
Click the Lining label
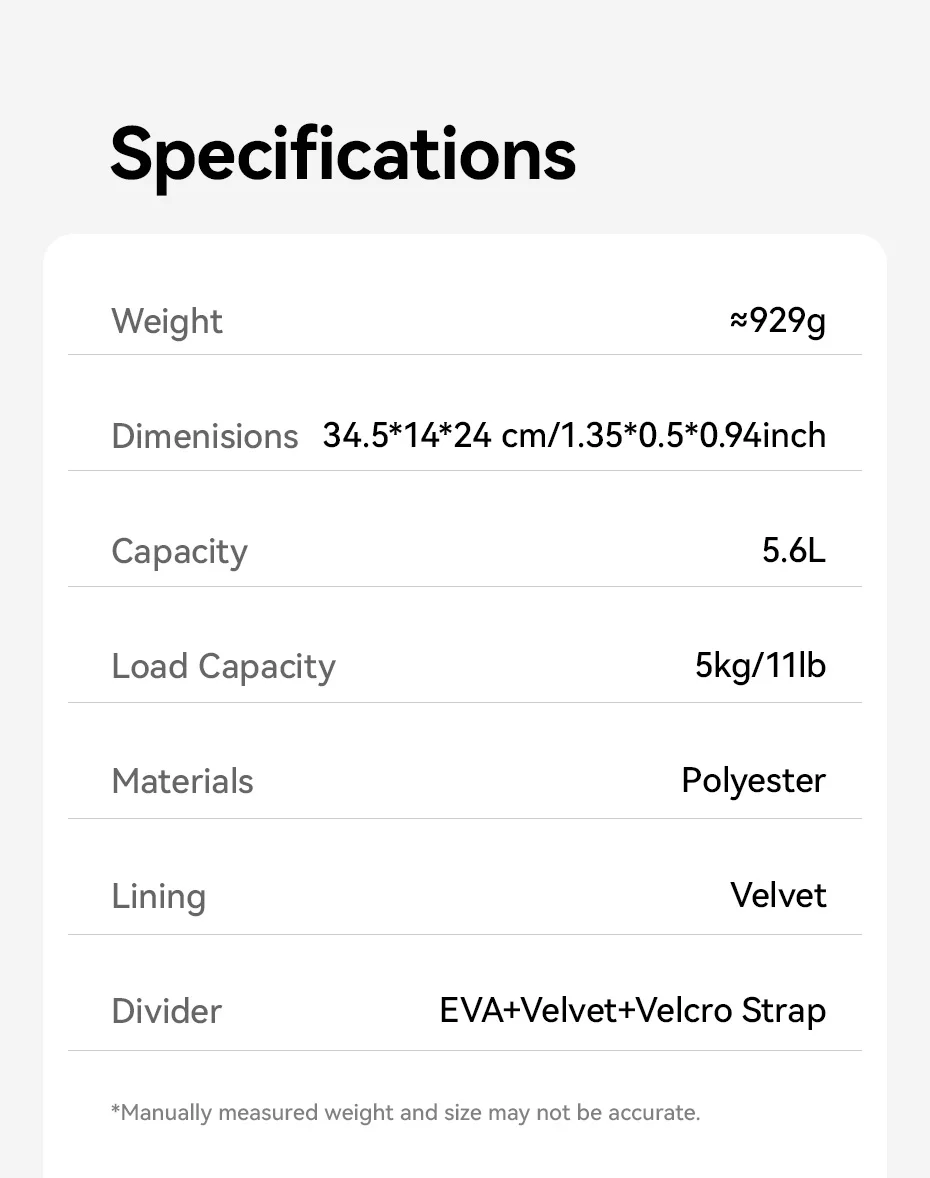click(158, 897)
